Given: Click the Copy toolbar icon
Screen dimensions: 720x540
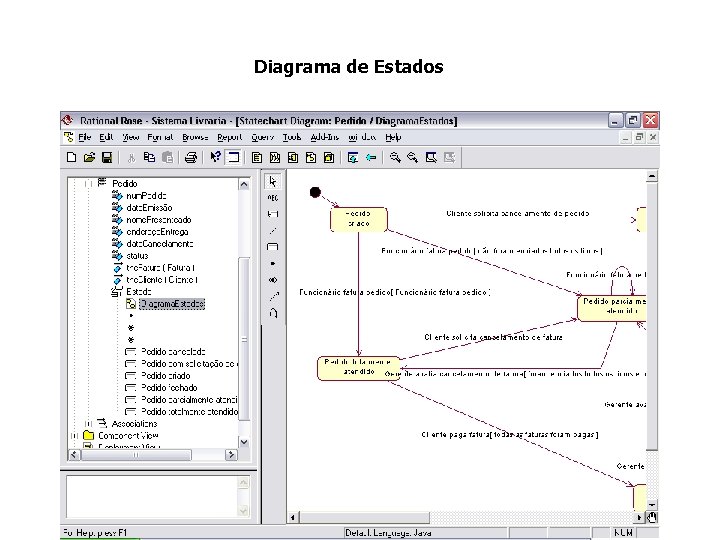Looking at the screenshot, I should pyautogui.click(x=149, y=158).
